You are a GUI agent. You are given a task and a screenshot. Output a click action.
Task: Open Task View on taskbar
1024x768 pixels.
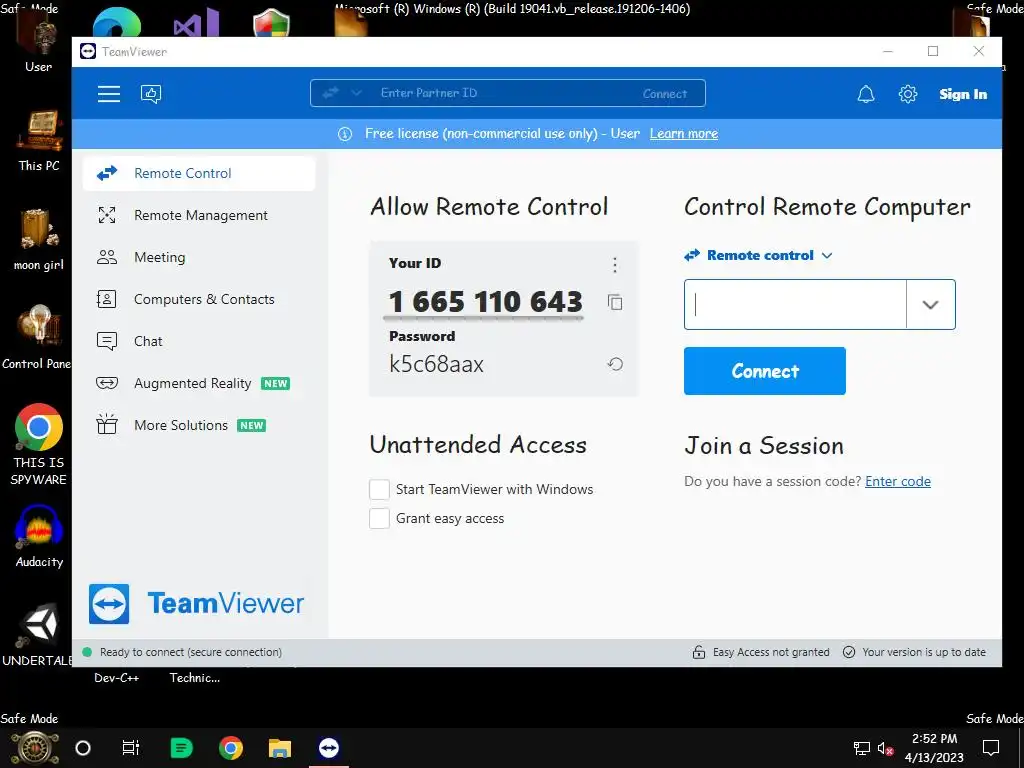131,748
